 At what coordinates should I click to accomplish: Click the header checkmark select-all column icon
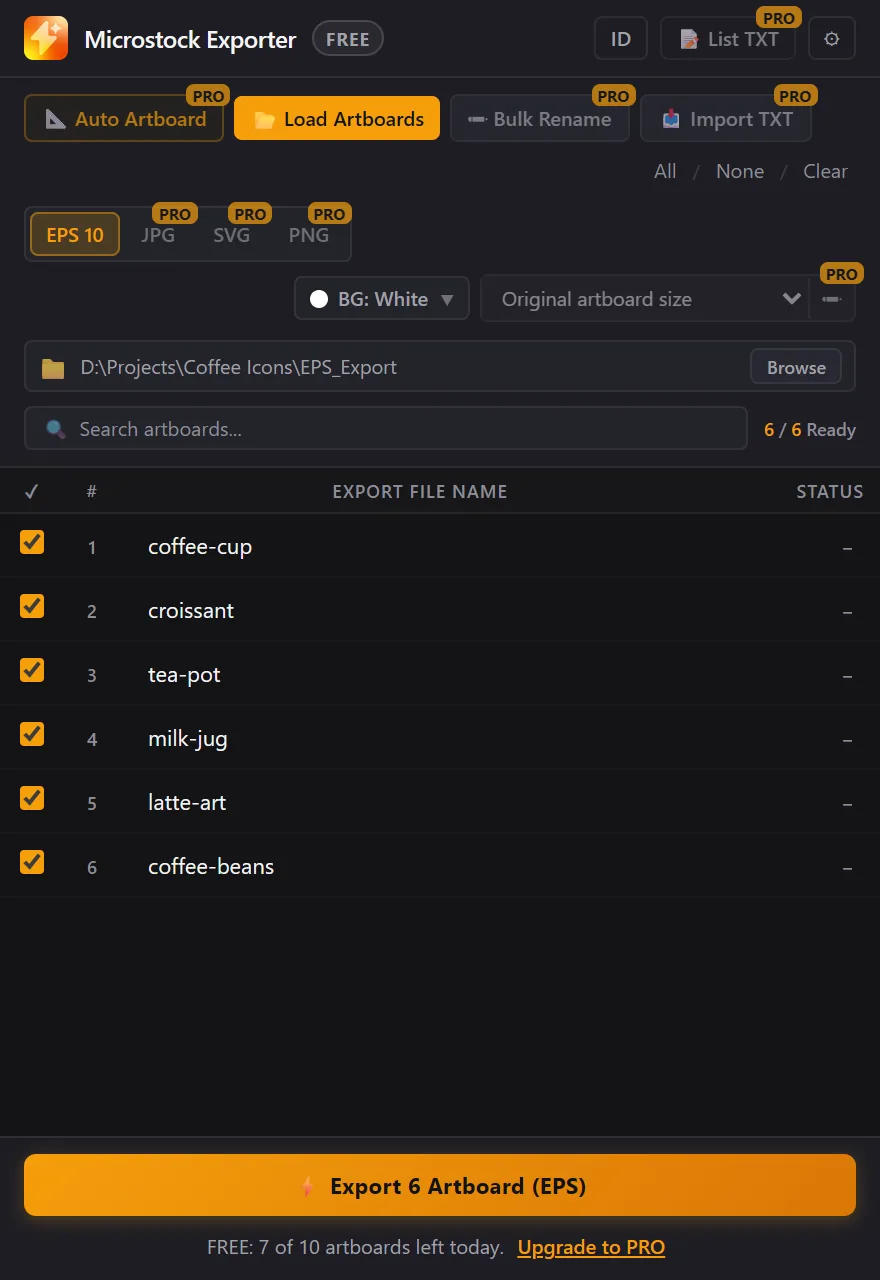click(x=31, y=491)
